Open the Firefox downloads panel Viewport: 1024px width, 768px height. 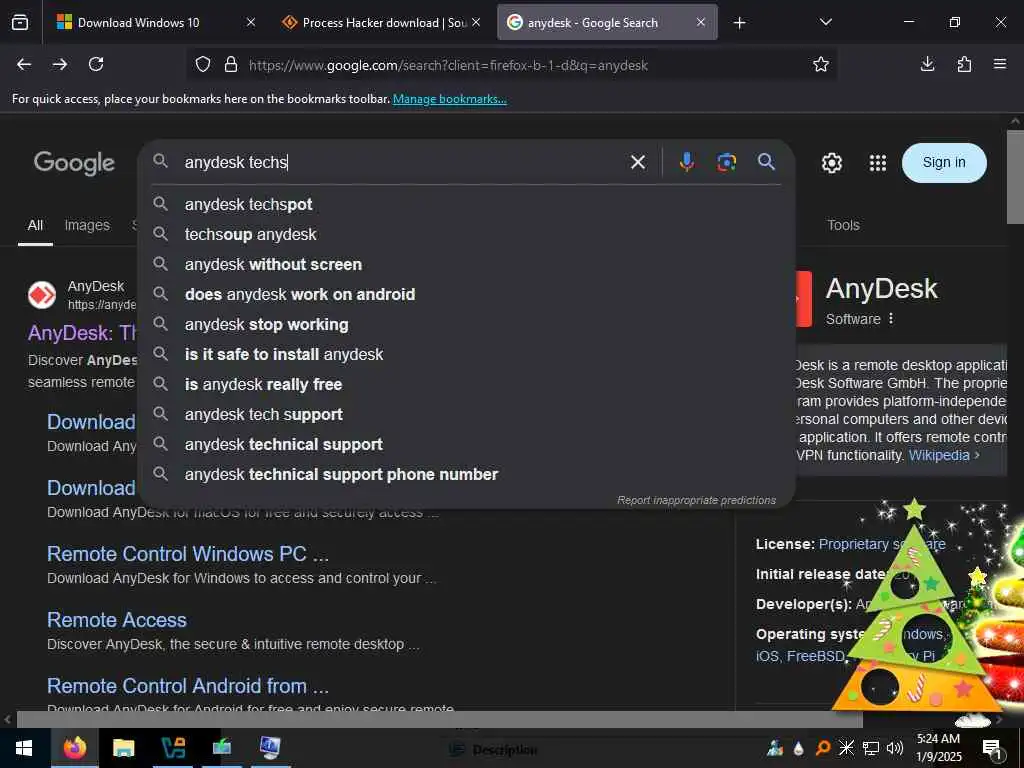[x=927, y=64]
